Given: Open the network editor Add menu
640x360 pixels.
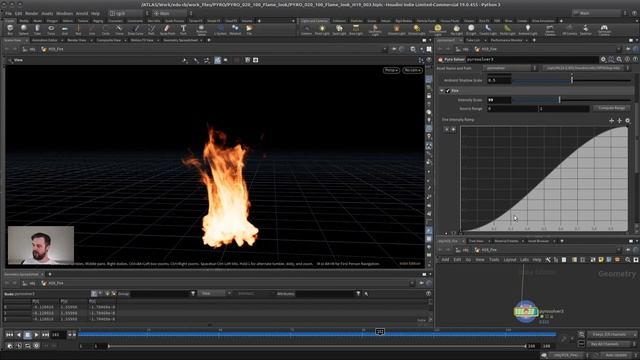Looking at the screenshot, I should pos(445,260).
